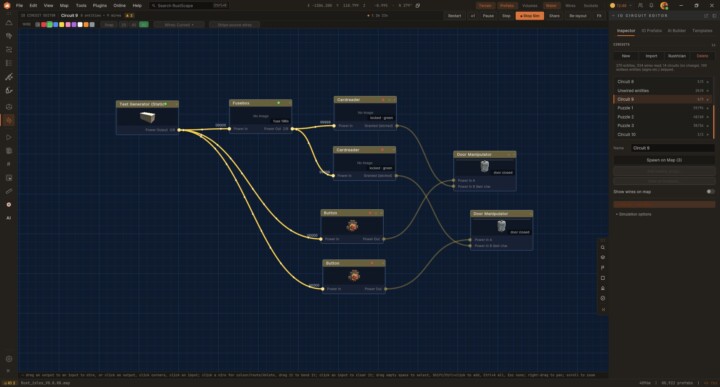Click the Re-layout button

[x=578, y=16]
